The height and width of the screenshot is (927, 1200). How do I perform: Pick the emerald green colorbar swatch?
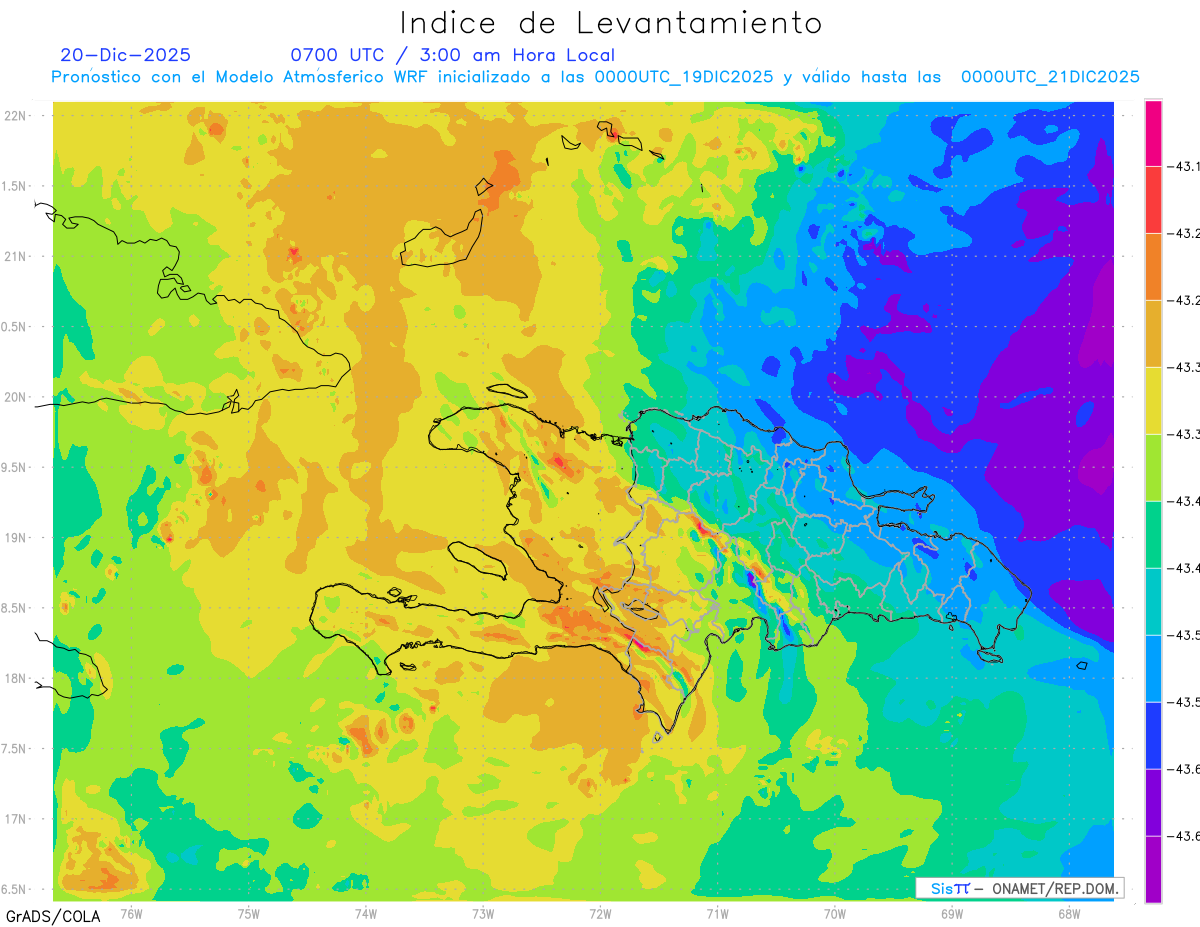pos(1153,535)
